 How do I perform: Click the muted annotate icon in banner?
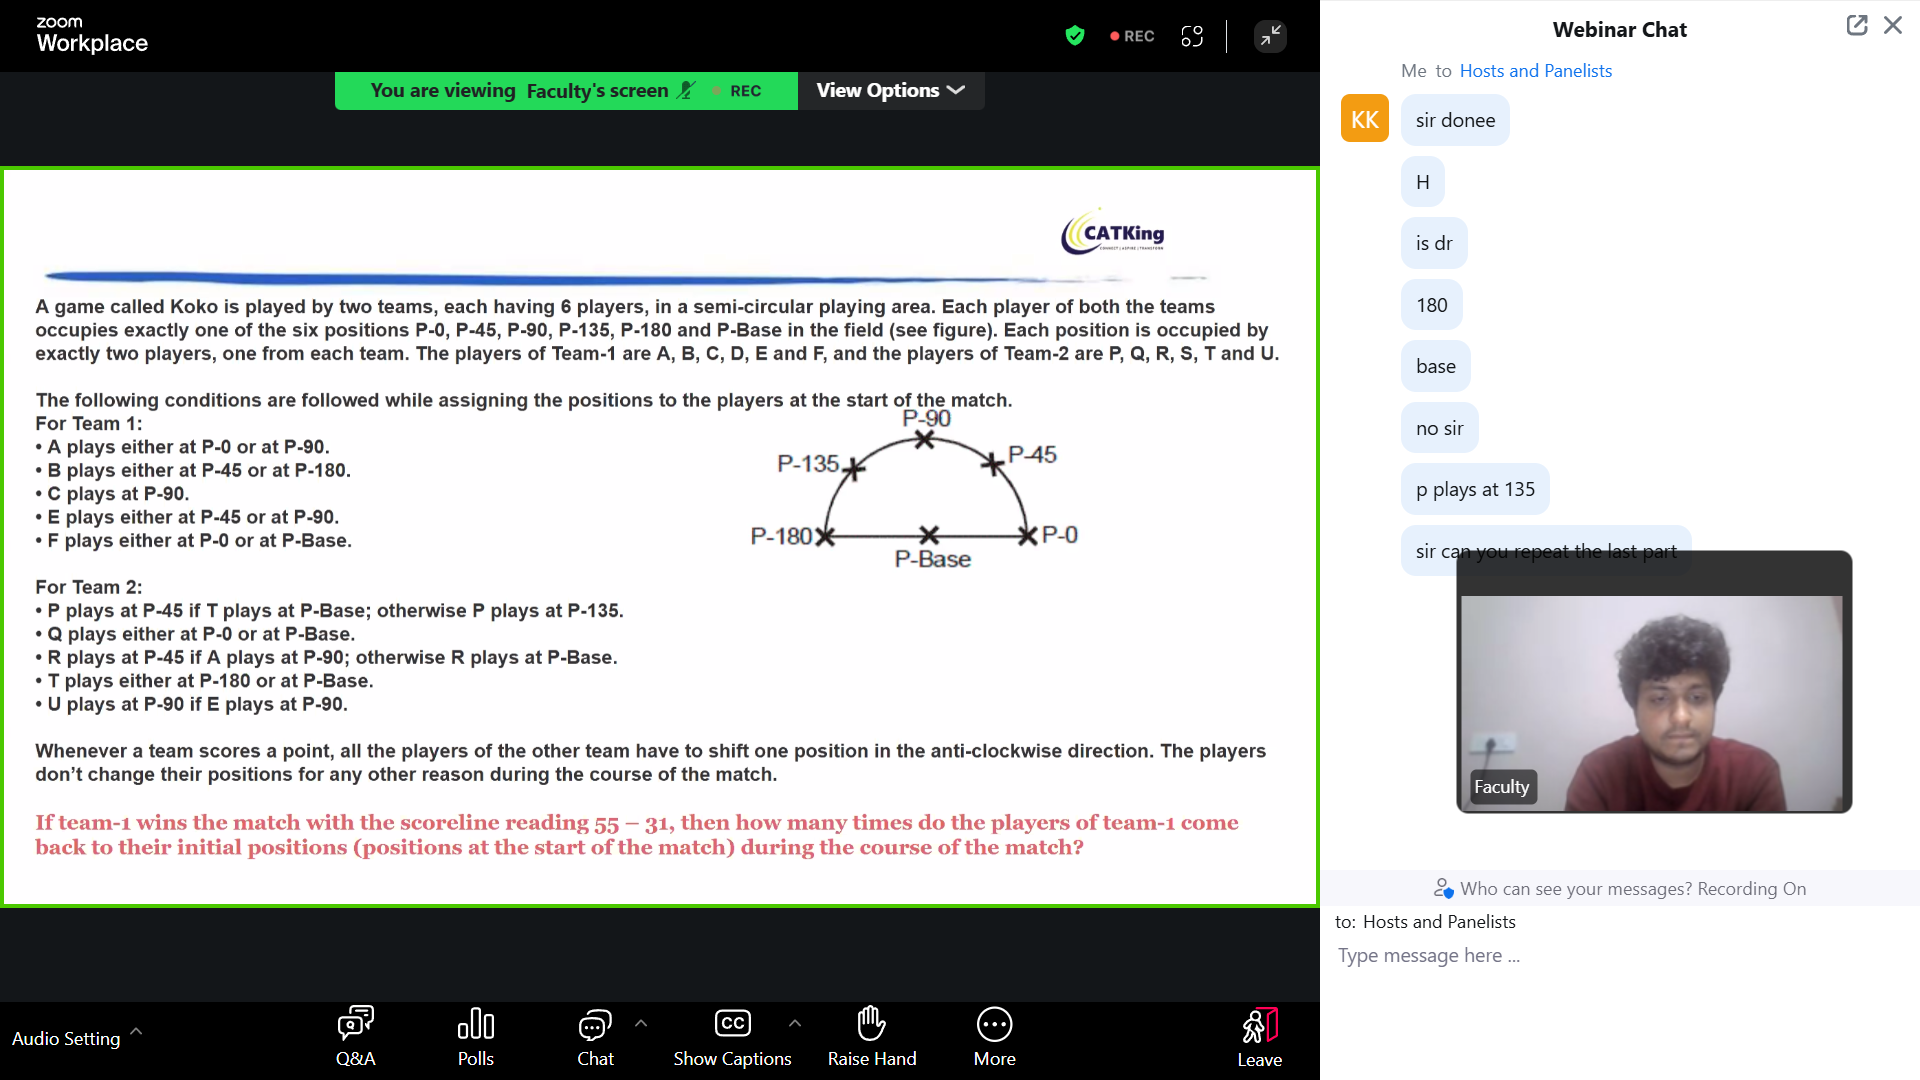(685, 90)
